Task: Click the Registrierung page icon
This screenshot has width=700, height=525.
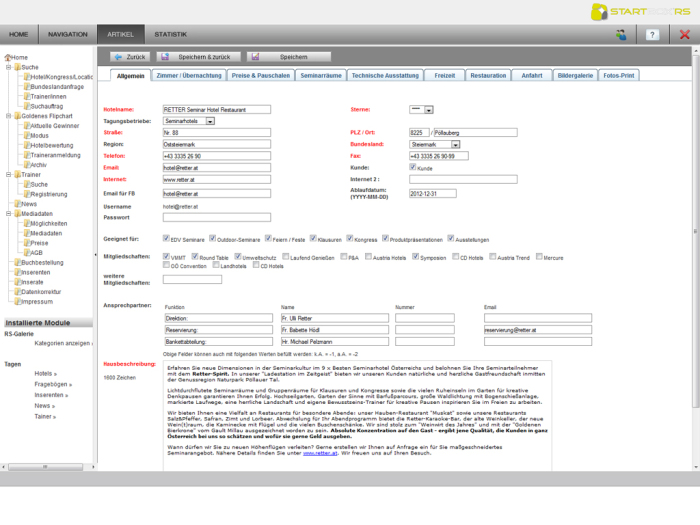Action: click(27, 194)
